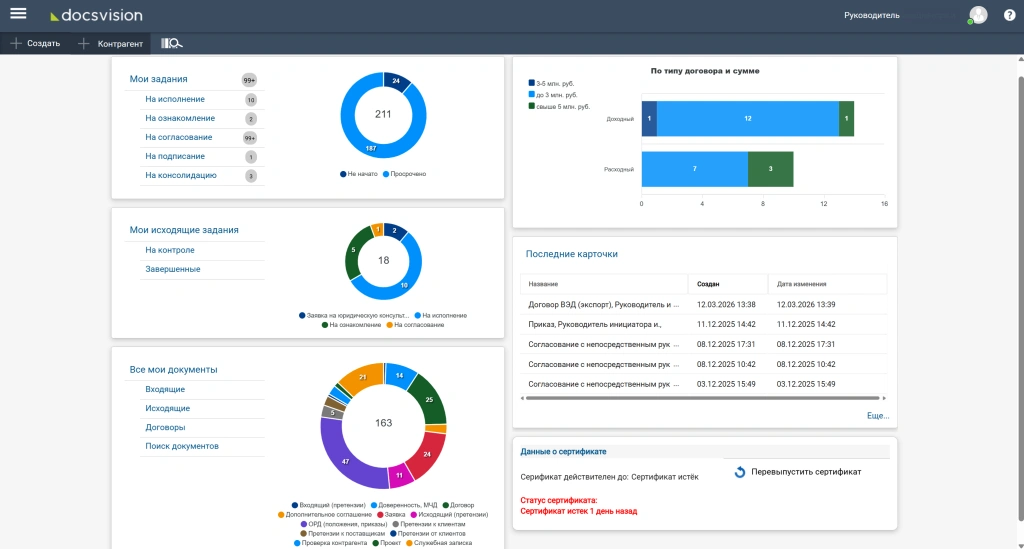Click the plus icon next to Создать
The height and width of the screenshot is (549, 1024).
point(16,43)
